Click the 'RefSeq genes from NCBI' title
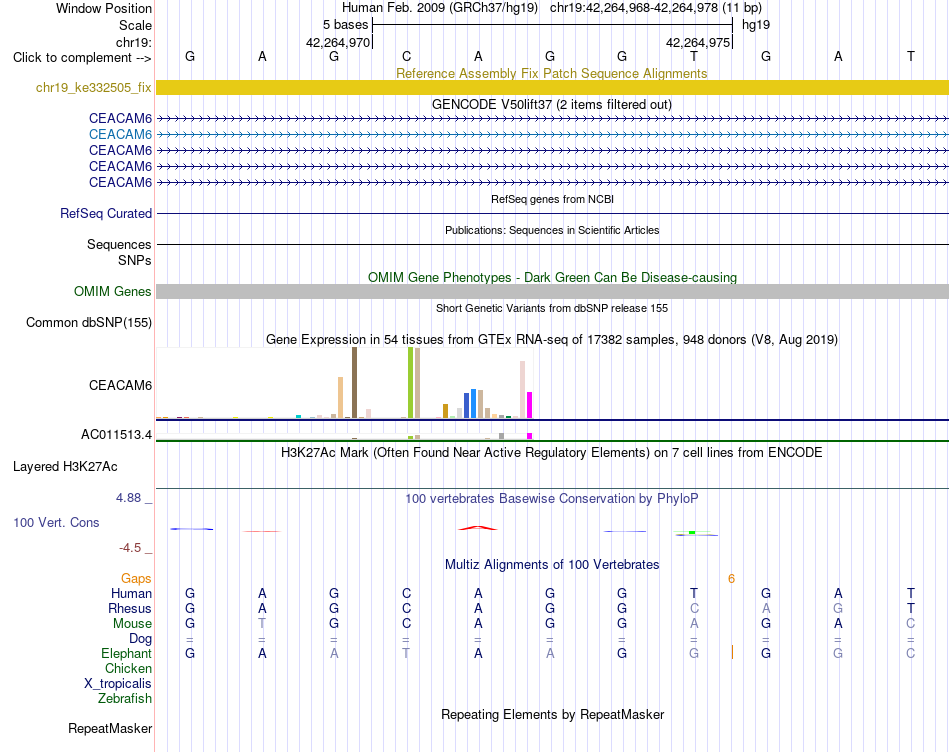The image size is (950, 752). 552,199
